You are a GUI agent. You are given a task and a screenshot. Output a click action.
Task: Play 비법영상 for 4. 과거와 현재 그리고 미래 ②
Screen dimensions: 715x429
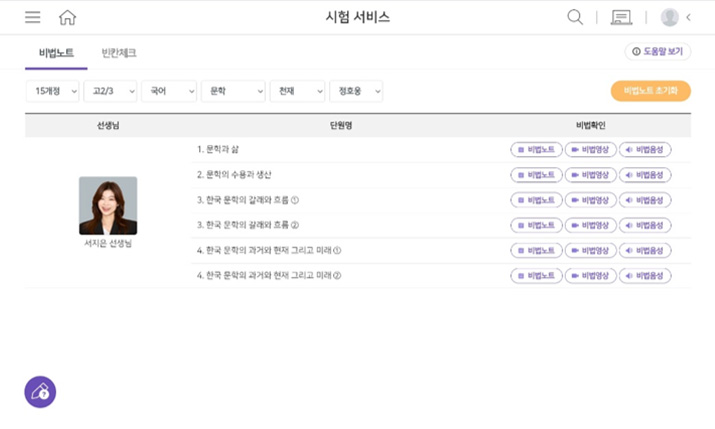pos(591,275)
